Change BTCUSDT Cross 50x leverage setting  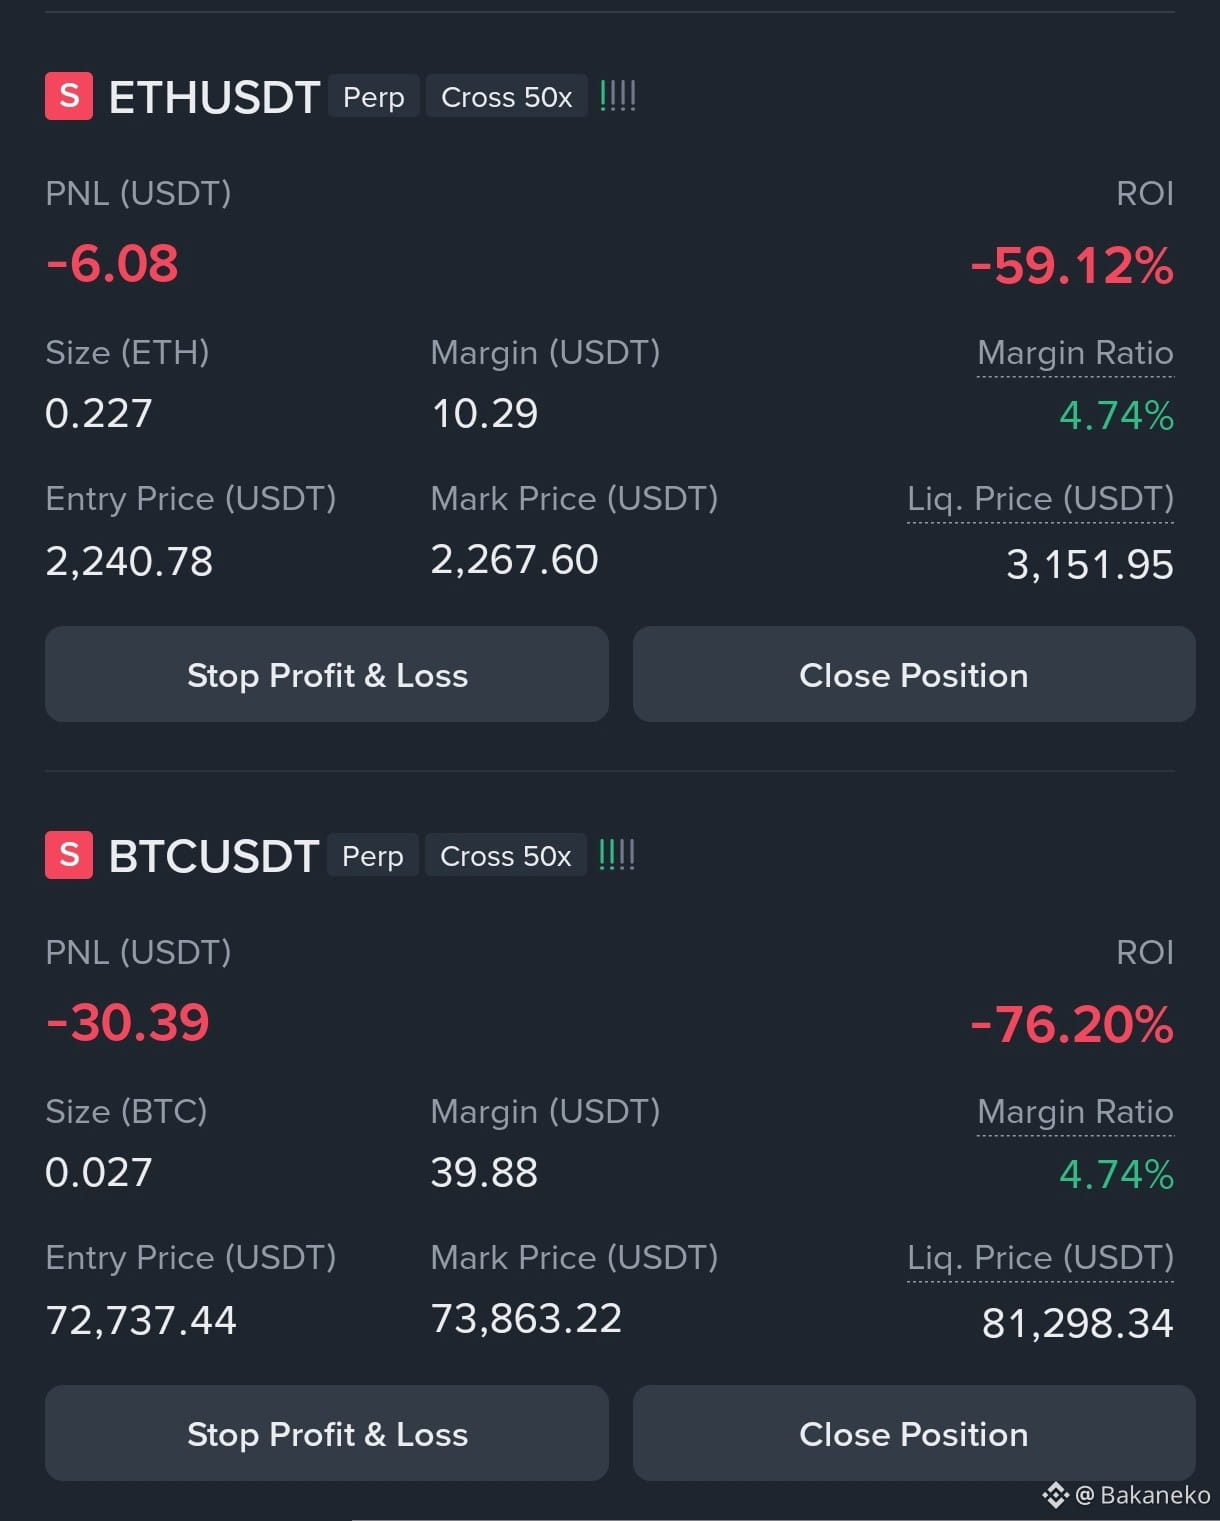(x=506, y=856)
